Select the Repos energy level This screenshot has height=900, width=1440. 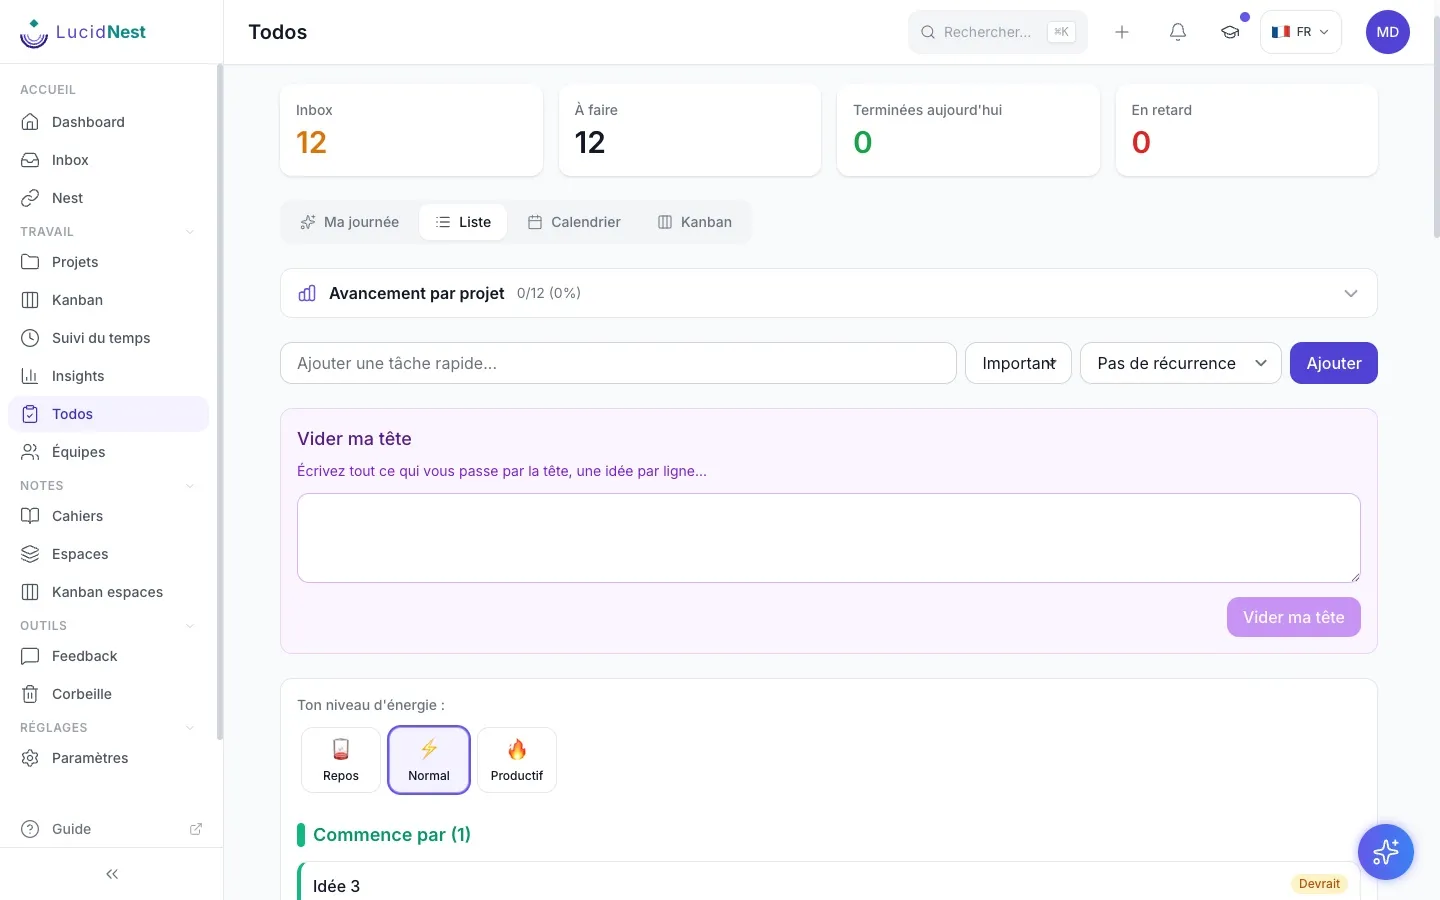(341, 760)
